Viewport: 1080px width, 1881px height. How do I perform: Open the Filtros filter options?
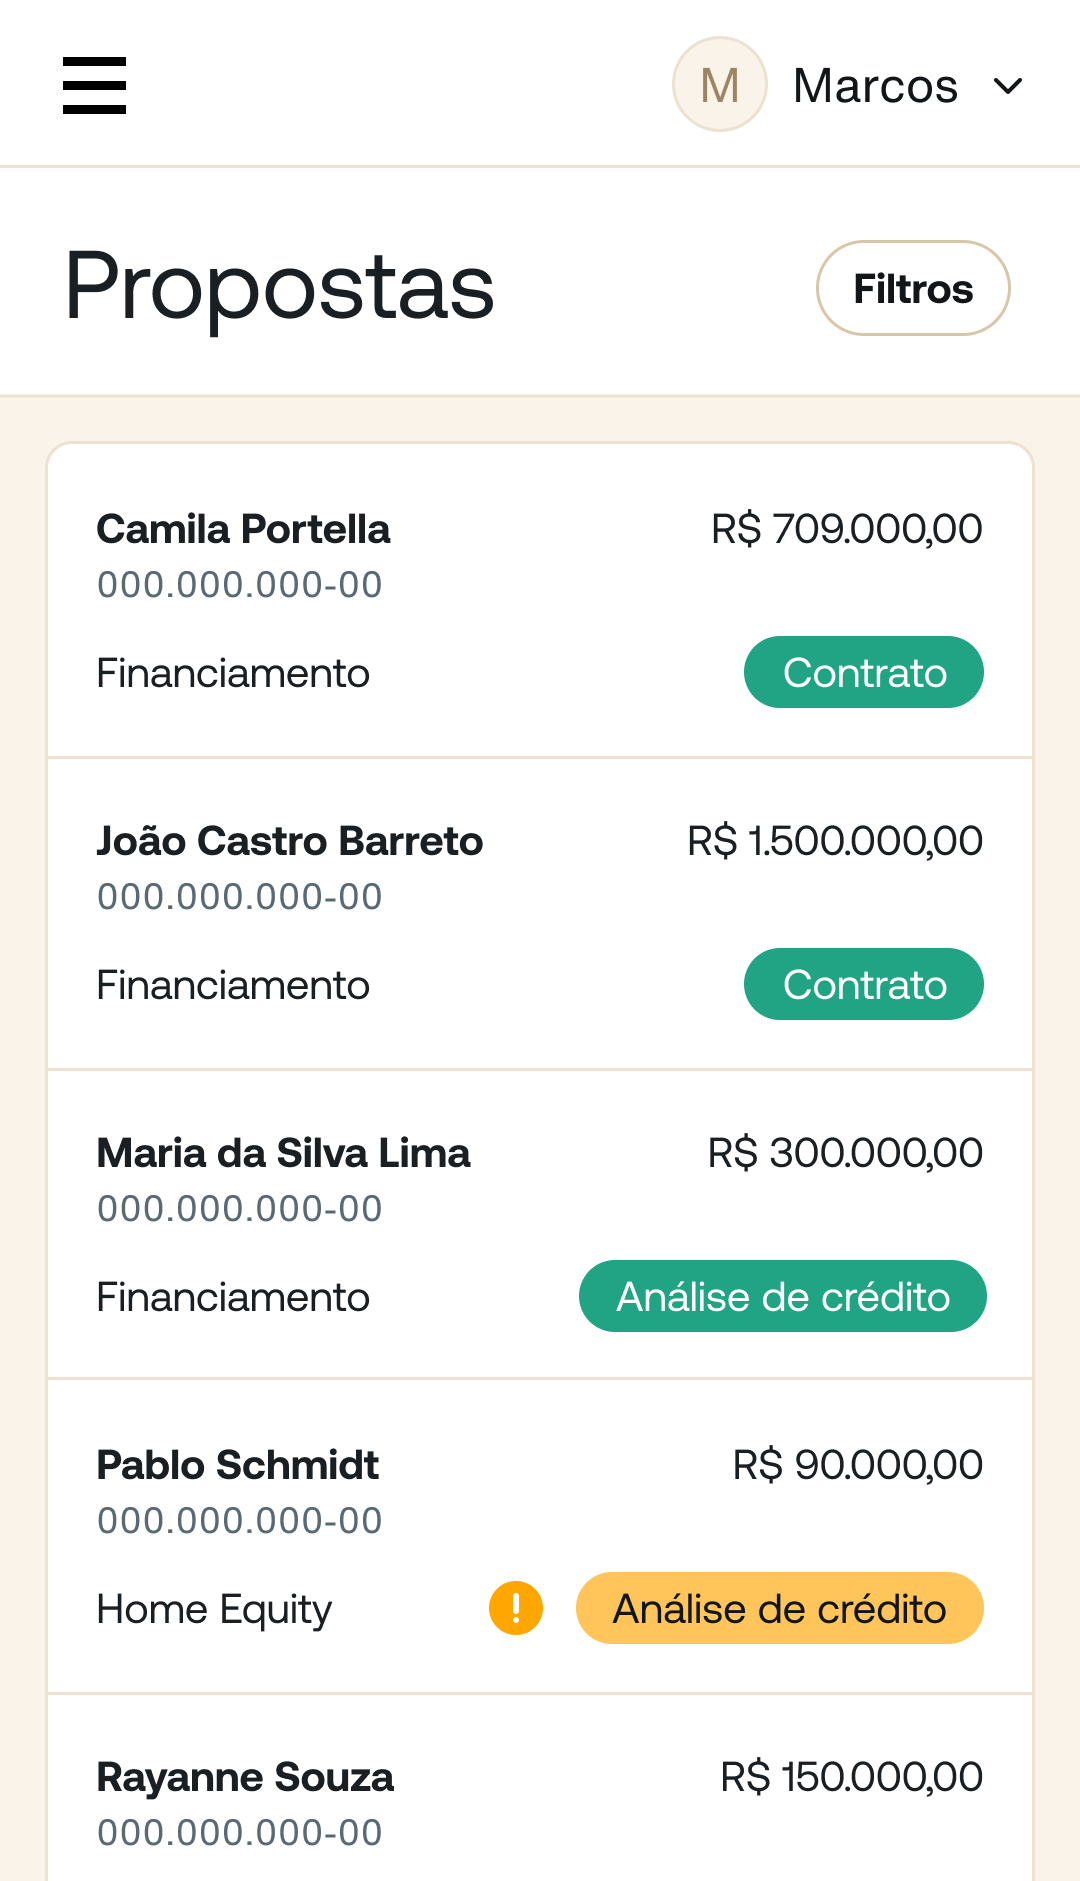point(912,288)
